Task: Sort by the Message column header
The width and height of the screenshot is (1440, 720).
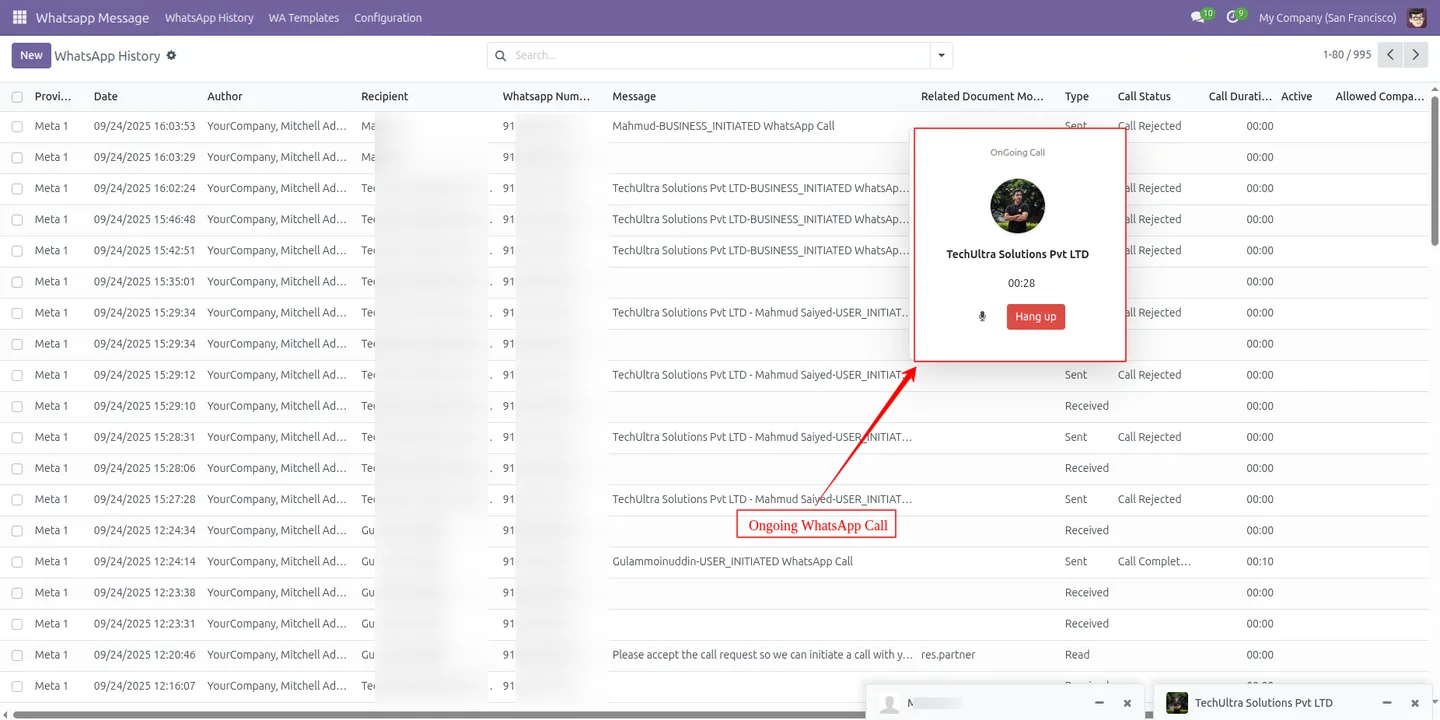Action: 634,97
